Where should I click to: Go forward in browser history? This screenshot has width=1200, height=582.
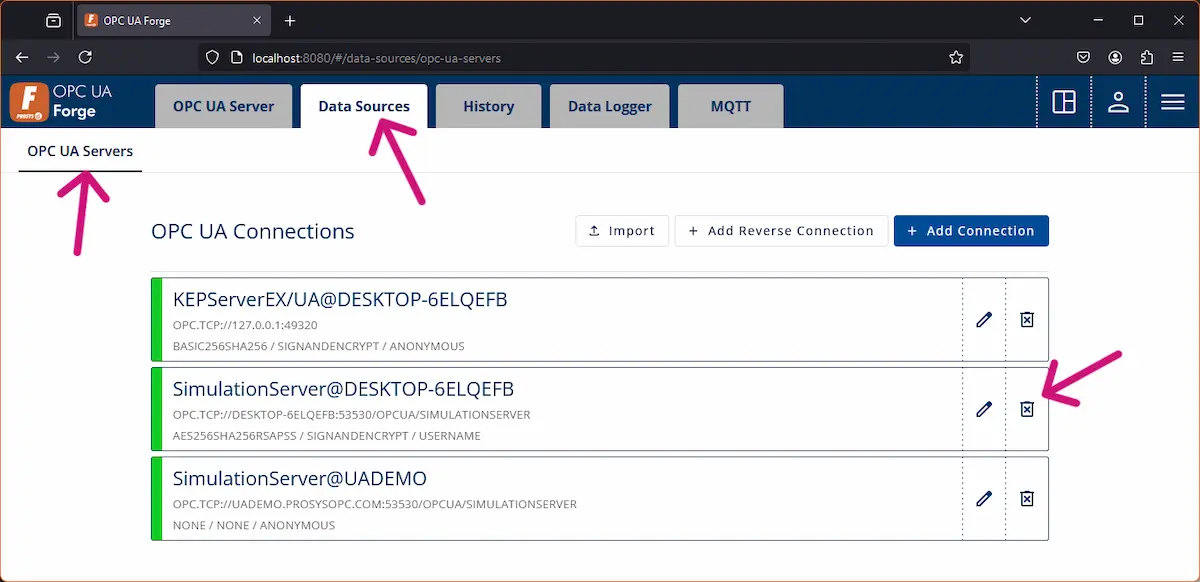point(54,58)
